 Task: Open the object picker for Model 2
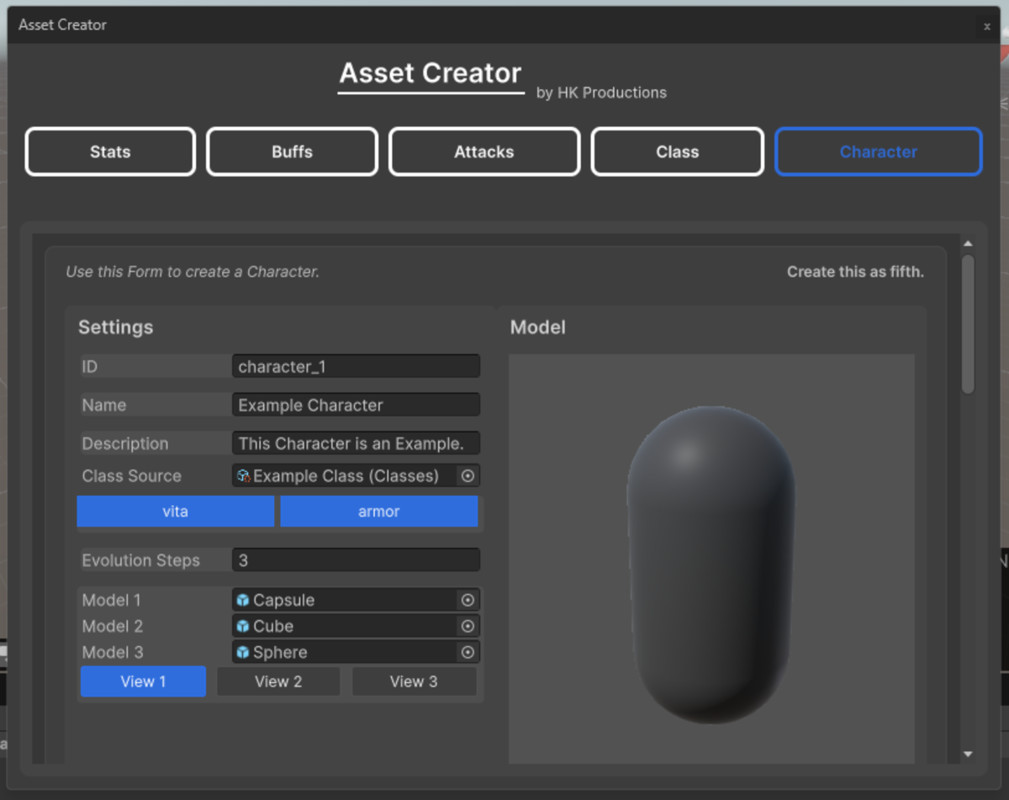(467, 625)
